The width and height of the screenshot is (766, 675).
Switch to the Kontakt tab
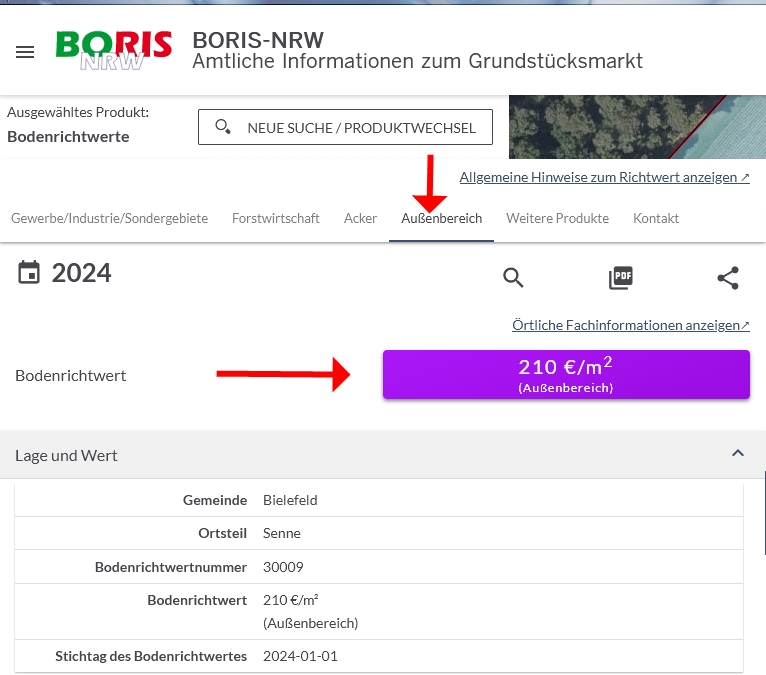[656, 218]
